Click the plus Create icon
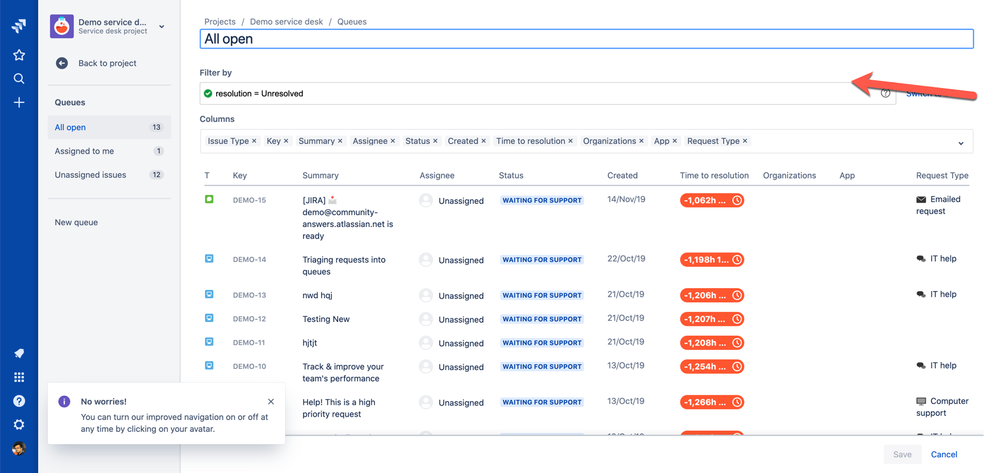The width and height of the screenshot is (998, 473). (x=19, y=103)
